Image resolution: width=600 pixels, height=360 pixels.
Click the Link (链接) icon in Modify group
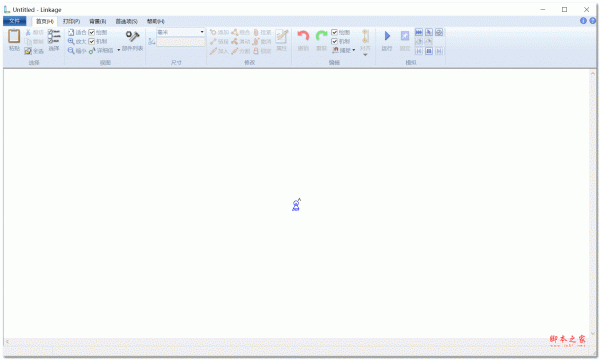pyautogui.click(x=213, y=41)
